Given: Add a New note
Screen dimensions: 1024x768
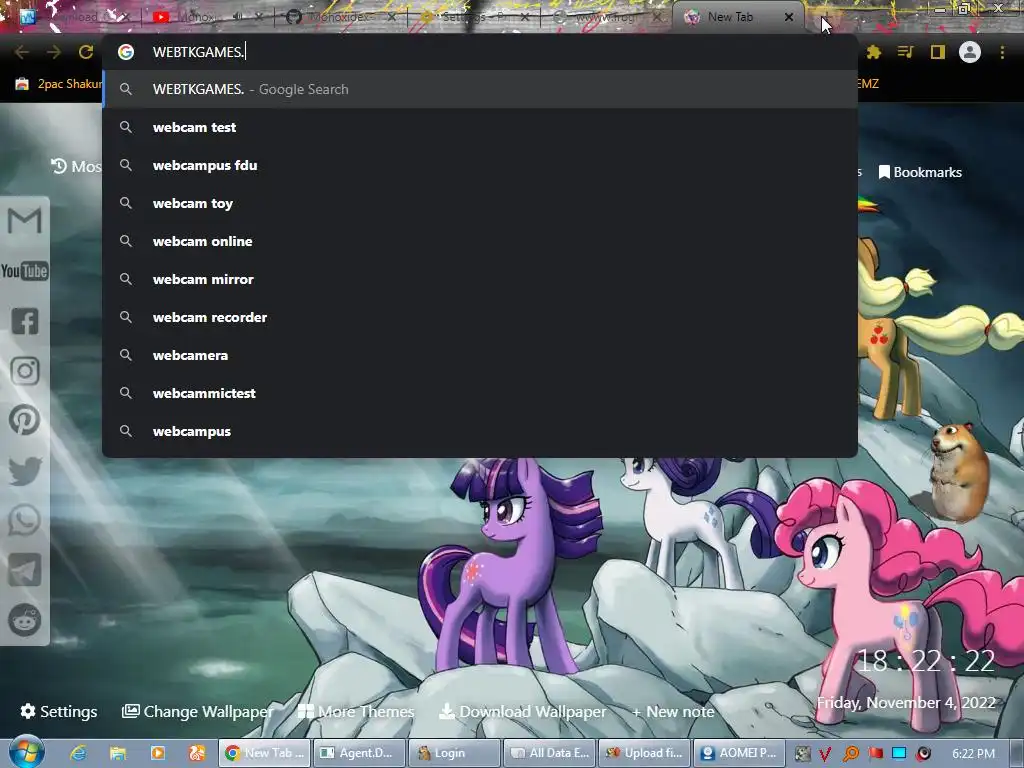Looking at the screenshot, I should point(673,711).
